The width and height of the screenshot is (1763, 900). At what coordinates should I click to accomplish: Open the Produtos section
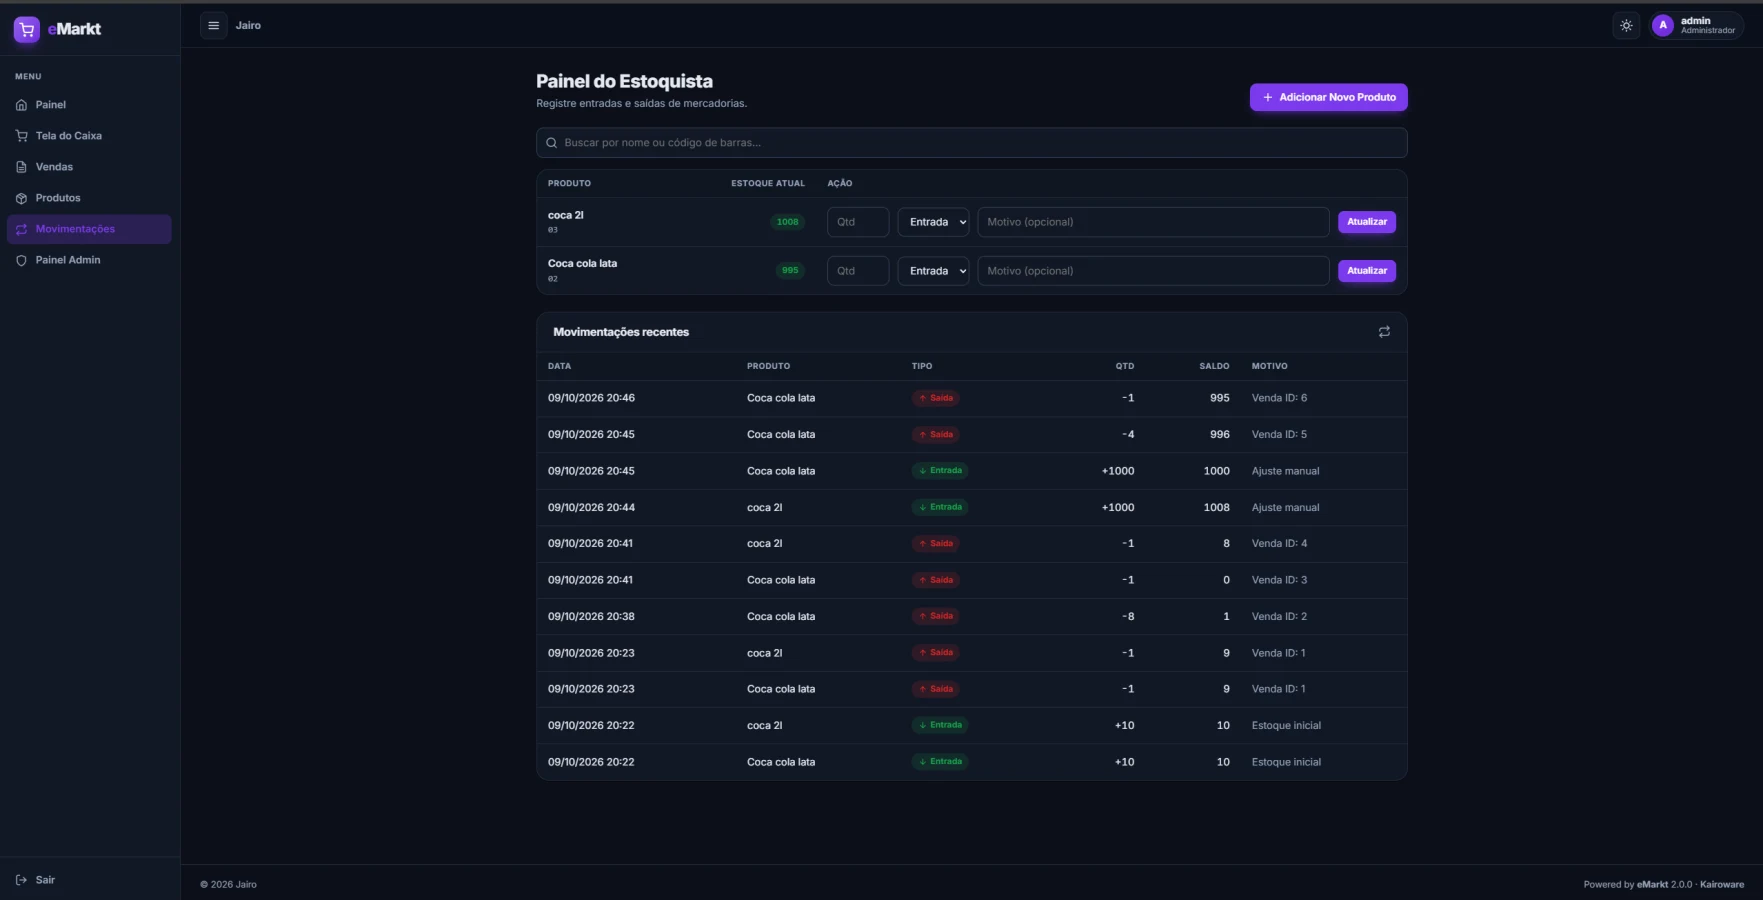tap(89, 198)
